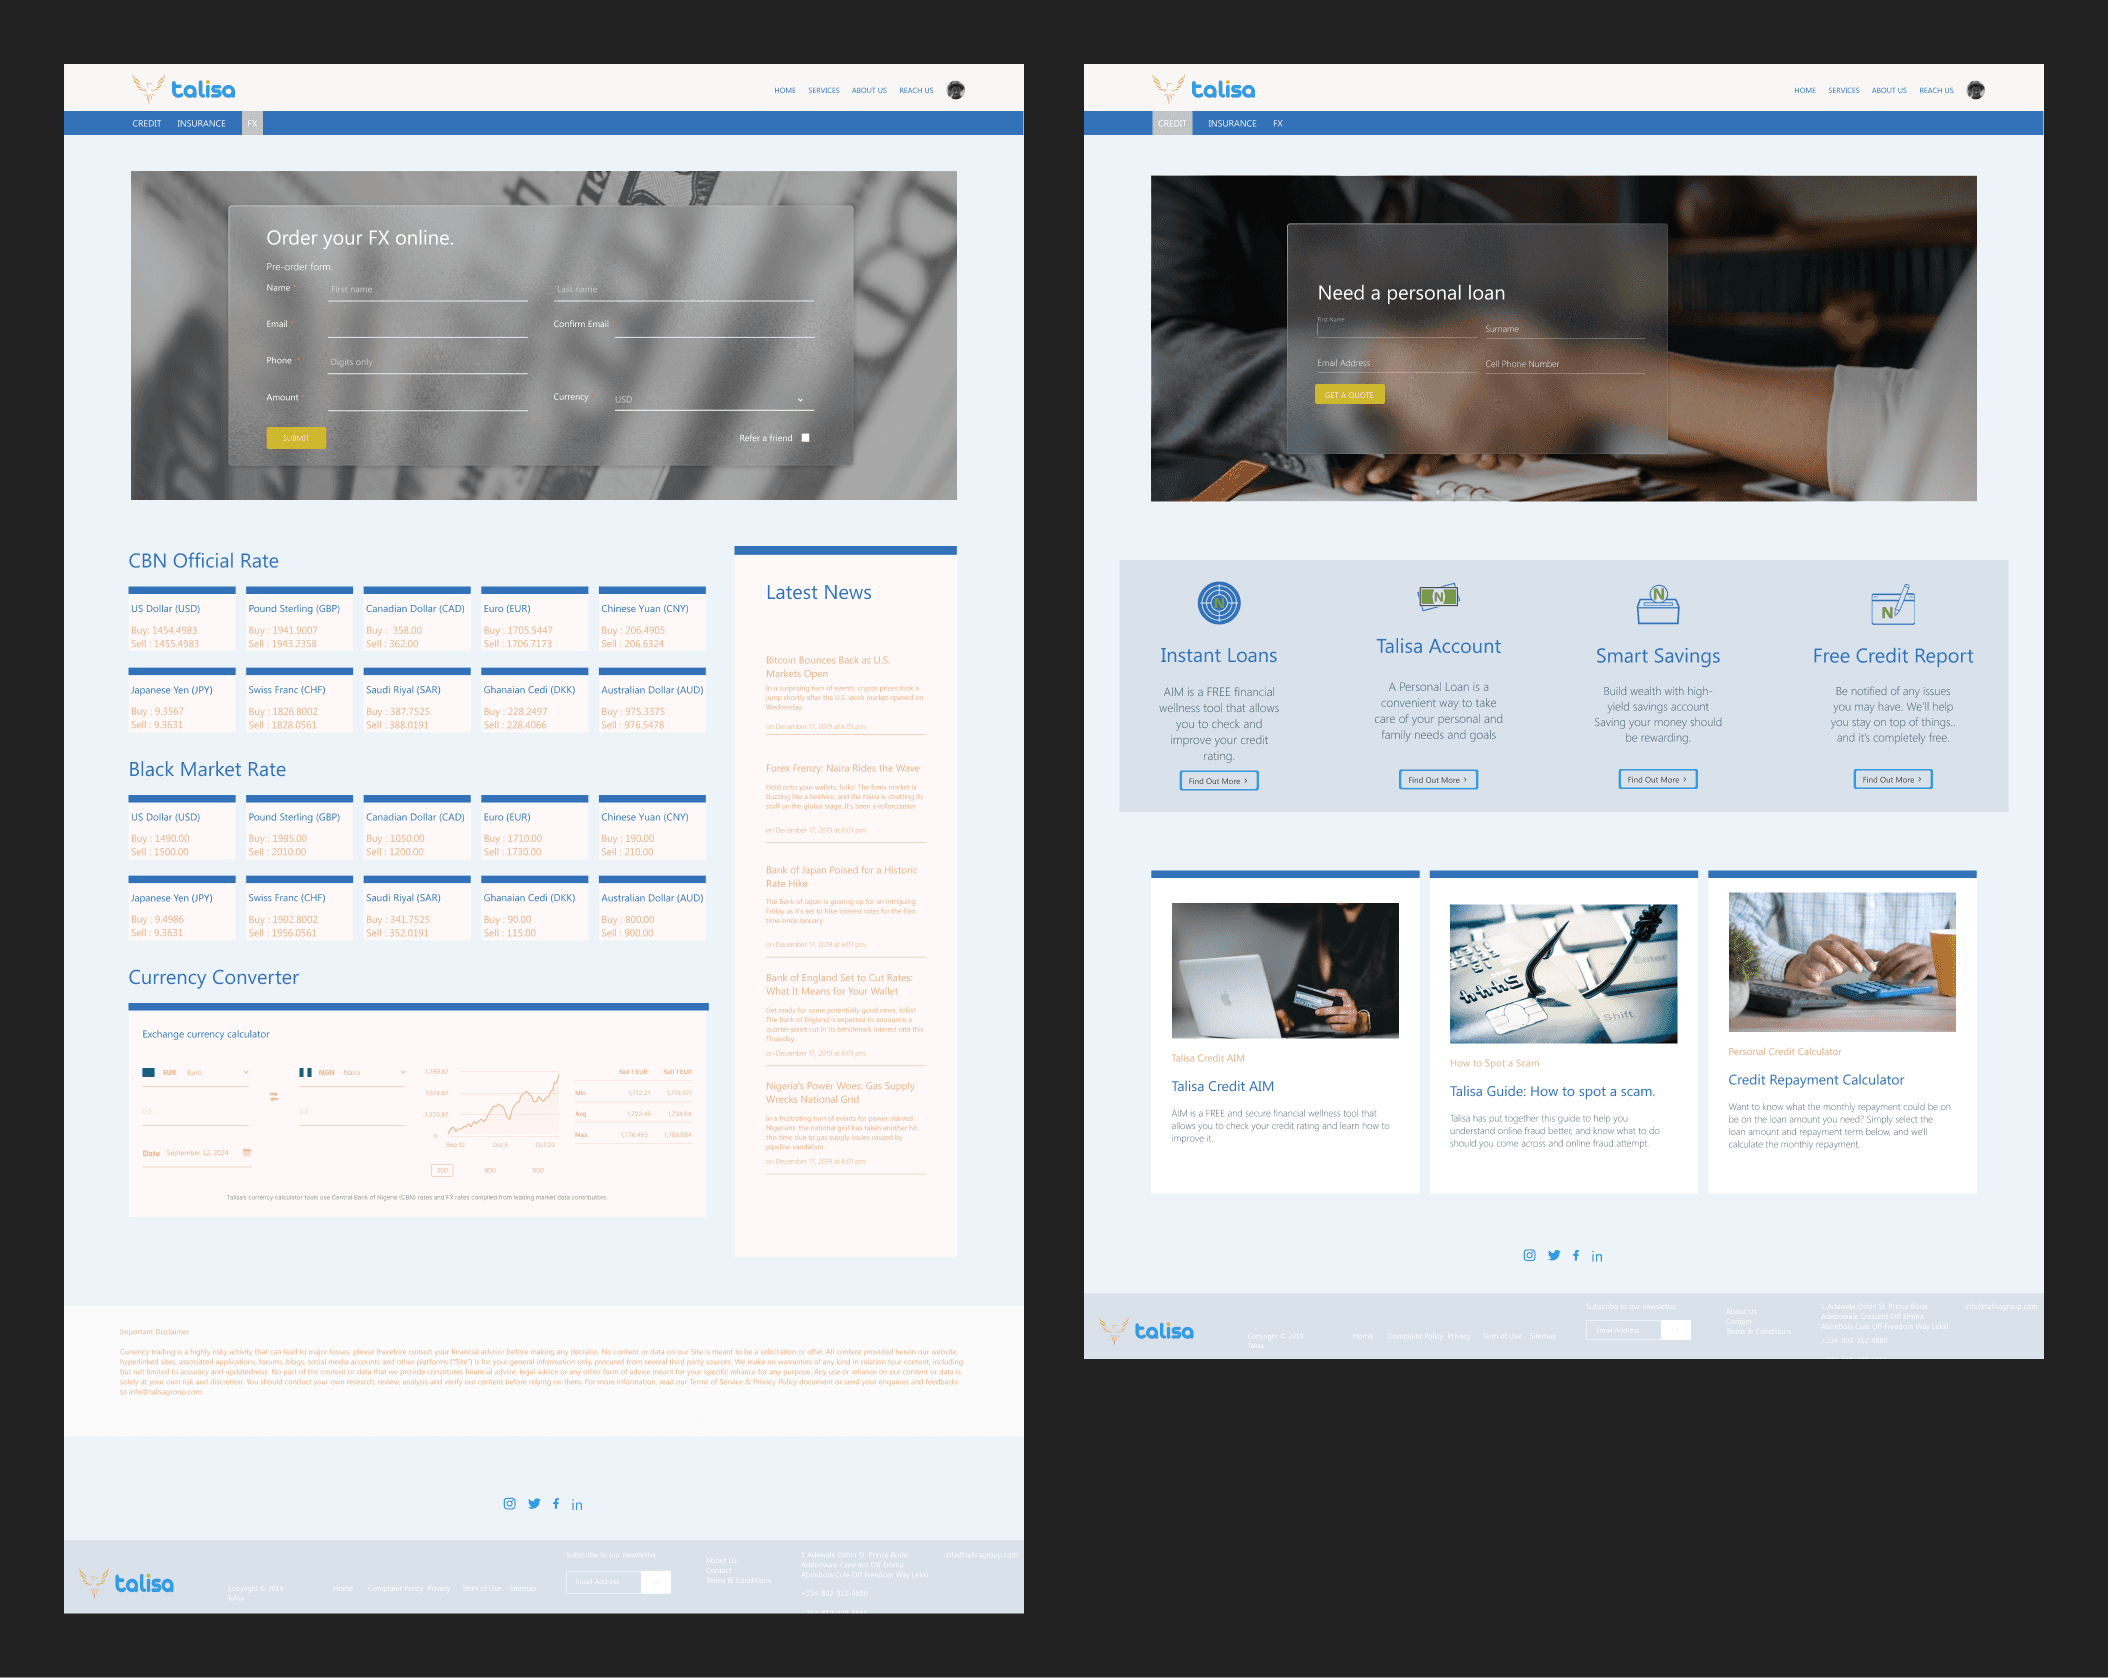Viewport: 2108px width, 1678px height.
Task: Open LinkedIn icon on the Credit page
Action: pos(1597,1257)
